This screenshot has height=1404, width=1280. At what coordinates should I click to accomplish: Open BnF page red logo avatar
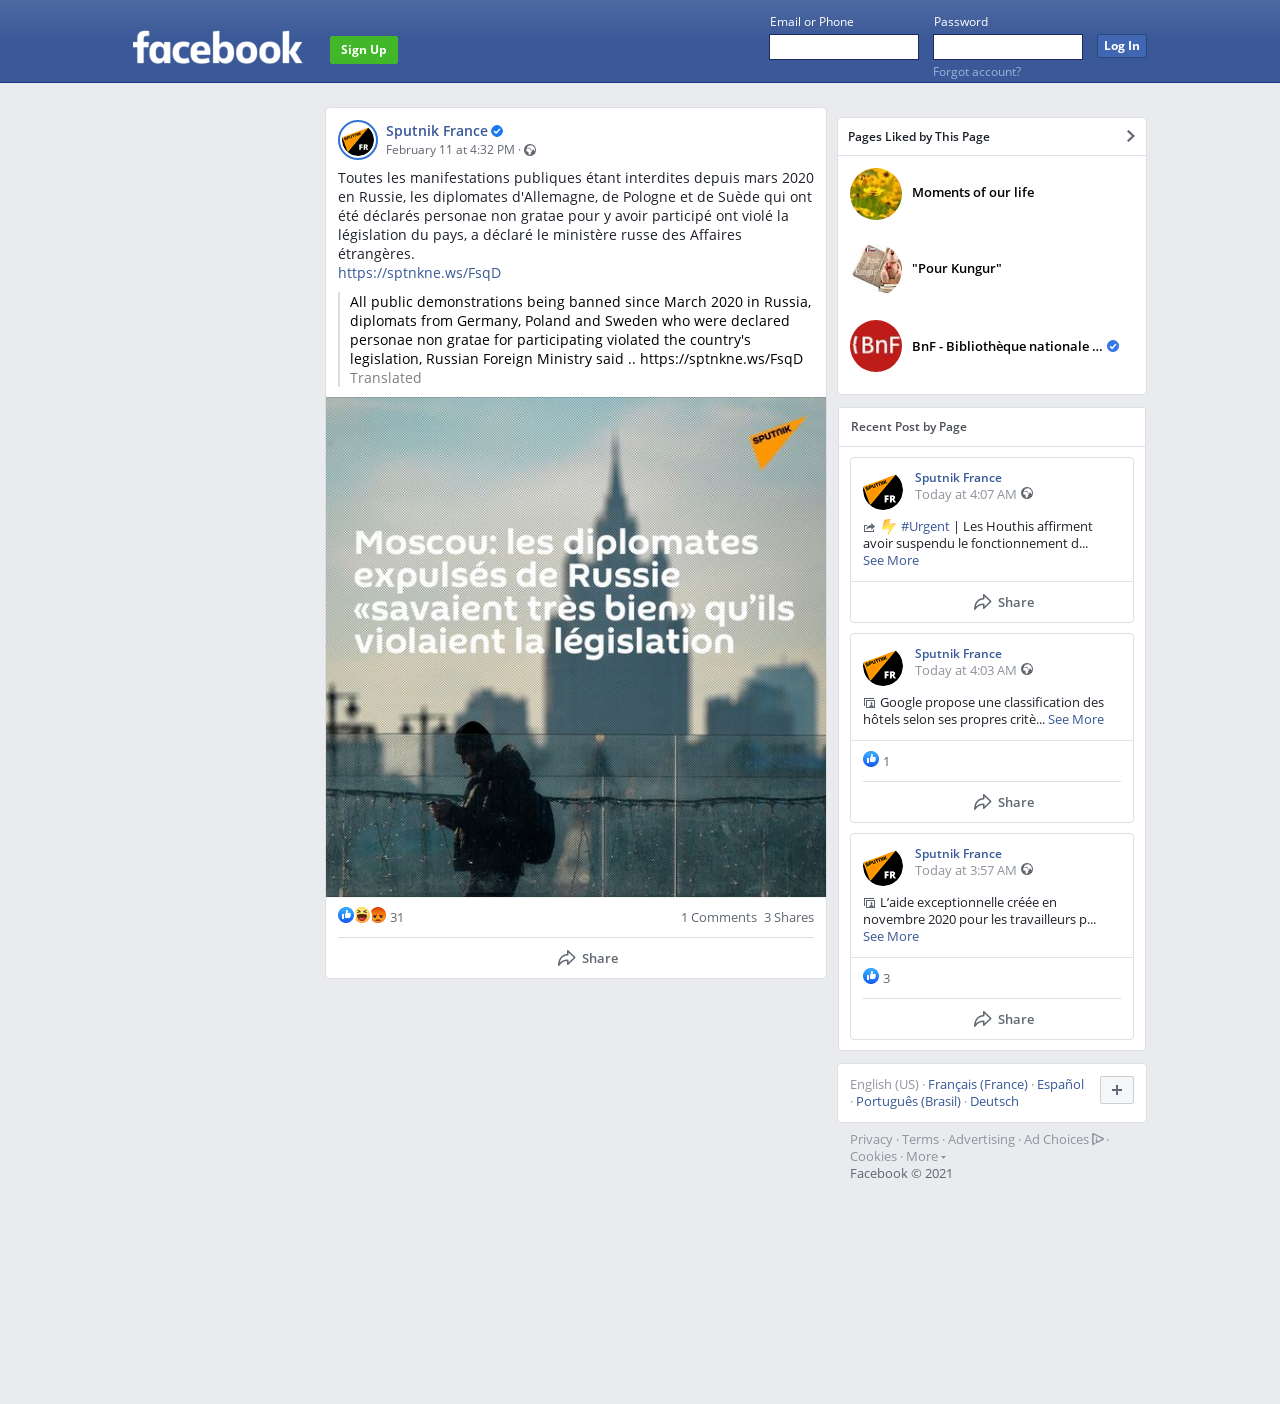click(876, 346)
